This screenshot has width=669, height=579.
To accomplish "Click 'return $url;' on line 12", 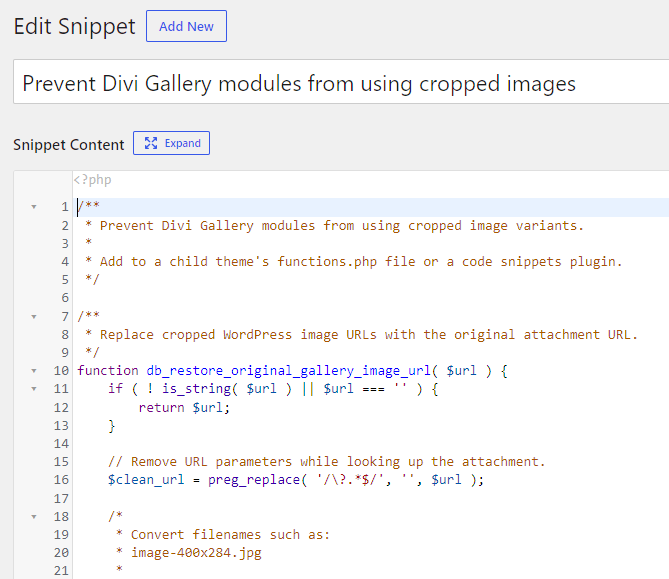I will [184, 407].
